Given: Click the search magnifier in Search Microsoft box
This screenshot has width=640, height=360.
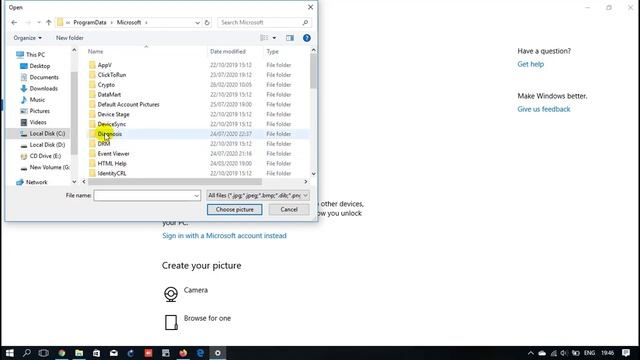Looking at the screenshot, I should point(305,22).
